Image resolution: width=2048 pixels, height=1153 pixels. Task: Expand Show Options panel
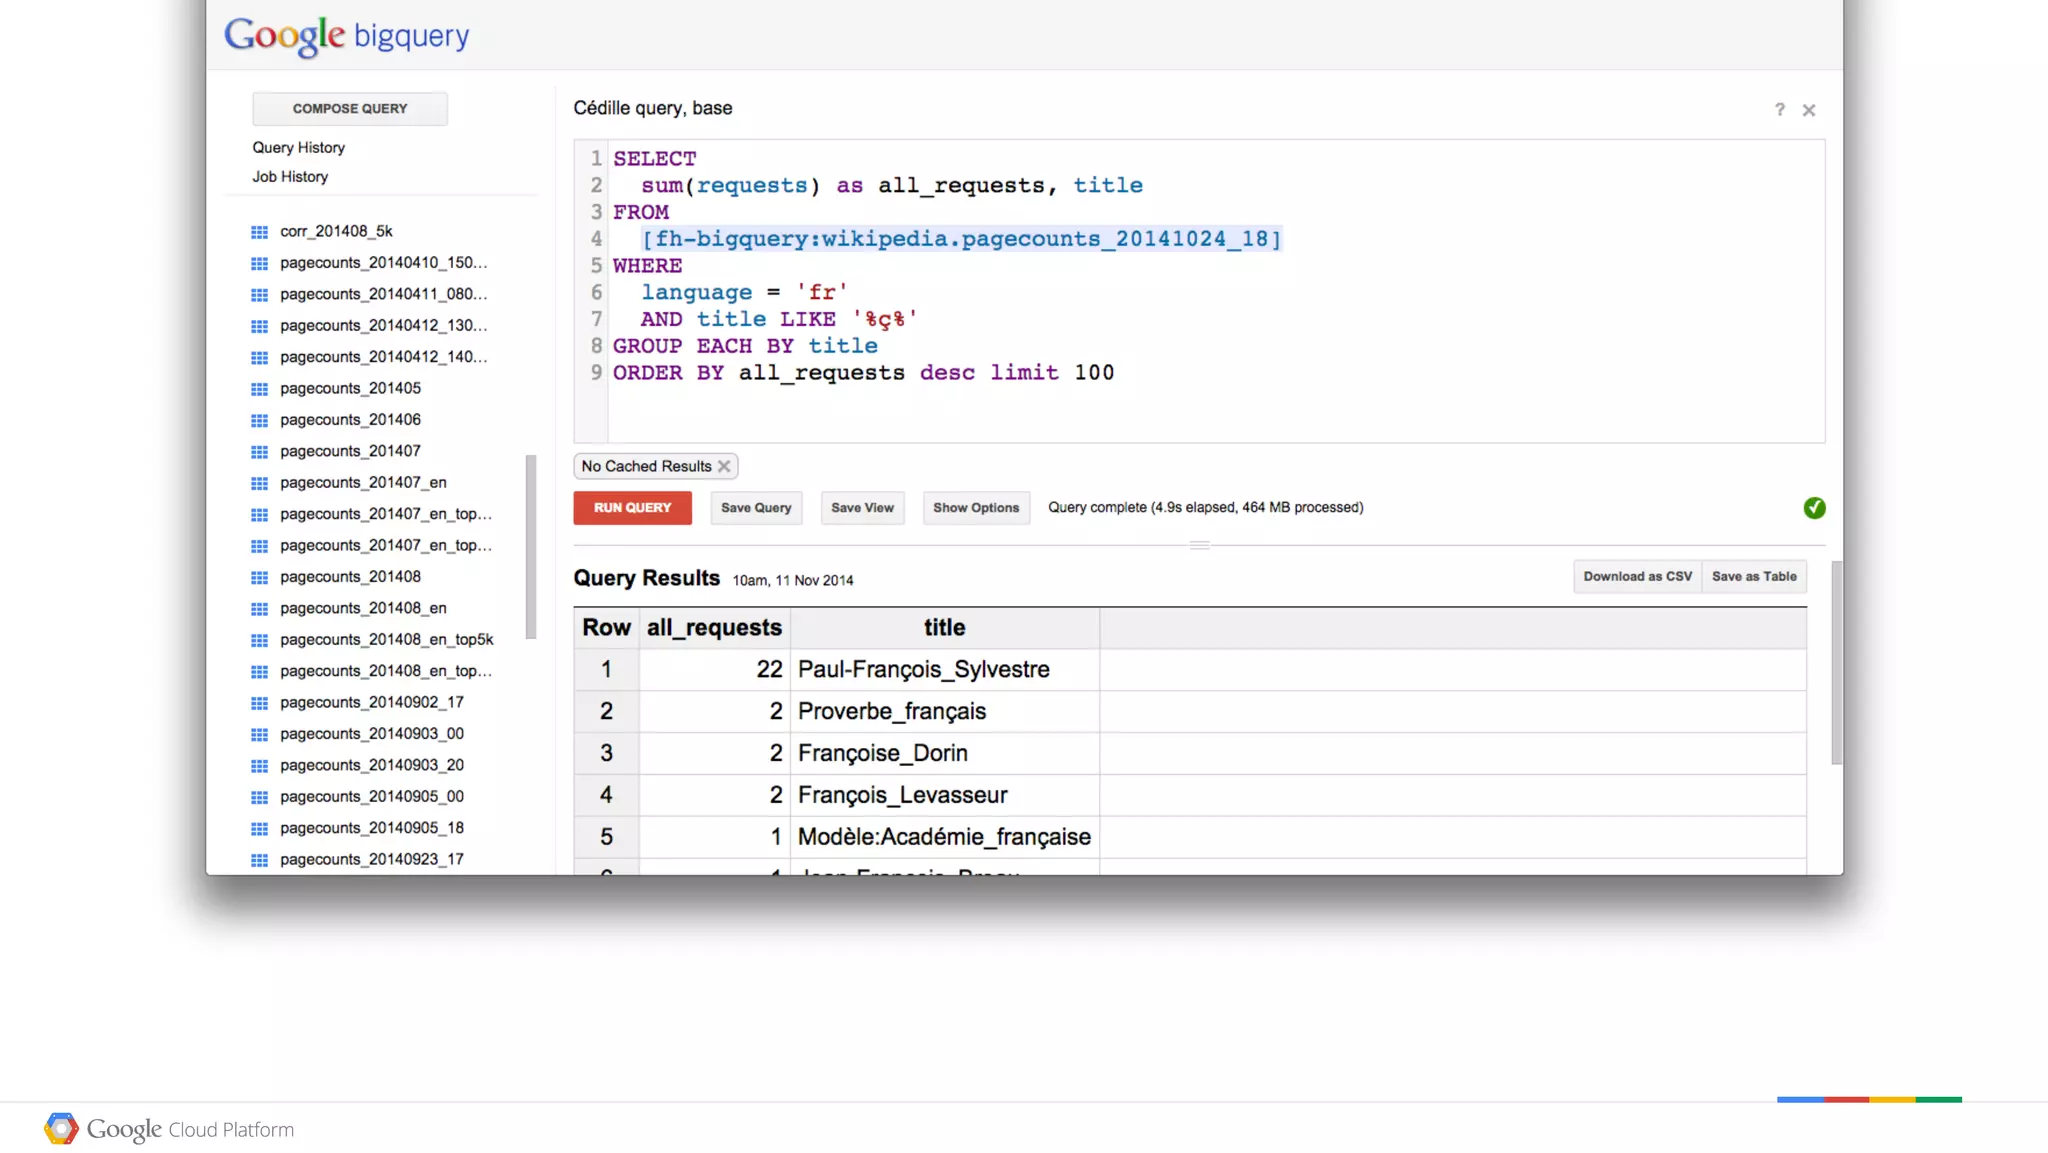pos(975,508)
